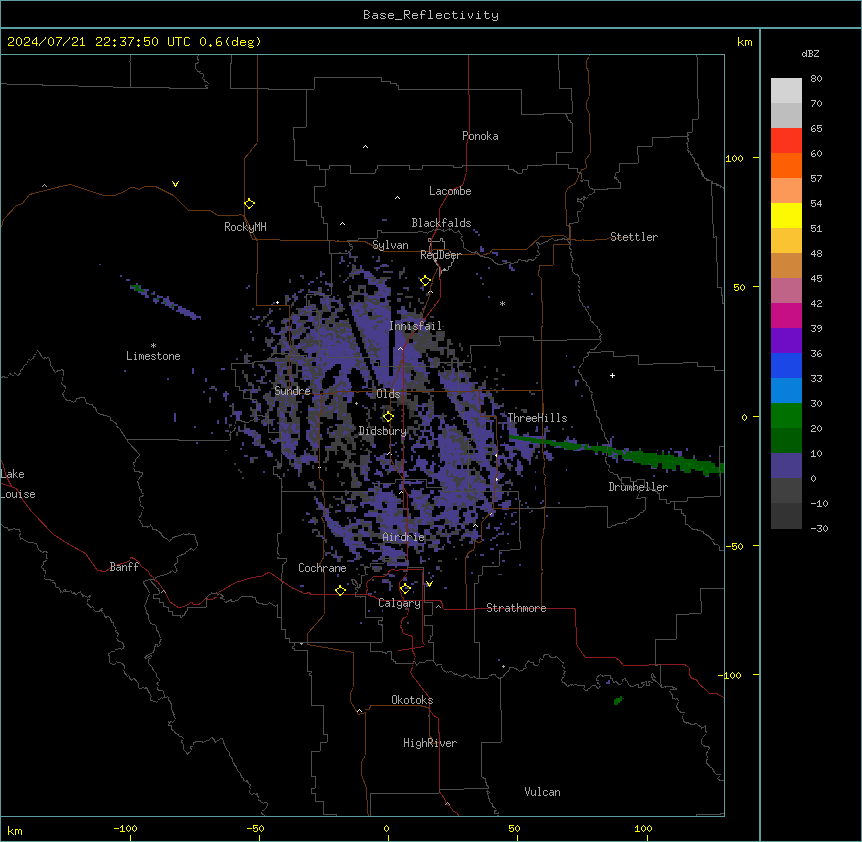This screenshot has height=842, width=862.
Task: Click the Lake Louise label
Action: [x=18, y=484]
